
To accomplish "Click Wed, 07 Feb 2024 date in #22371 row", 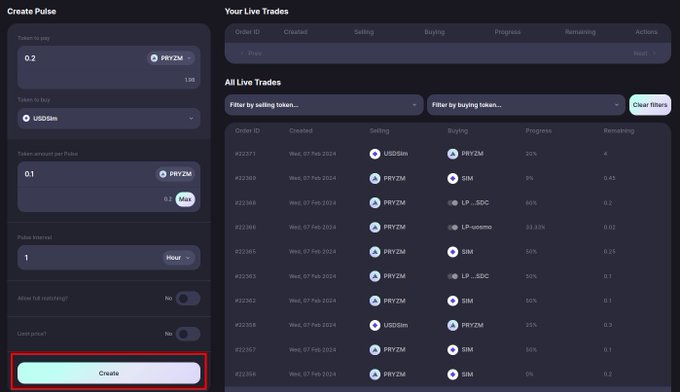I will click(x=312, y=154).
